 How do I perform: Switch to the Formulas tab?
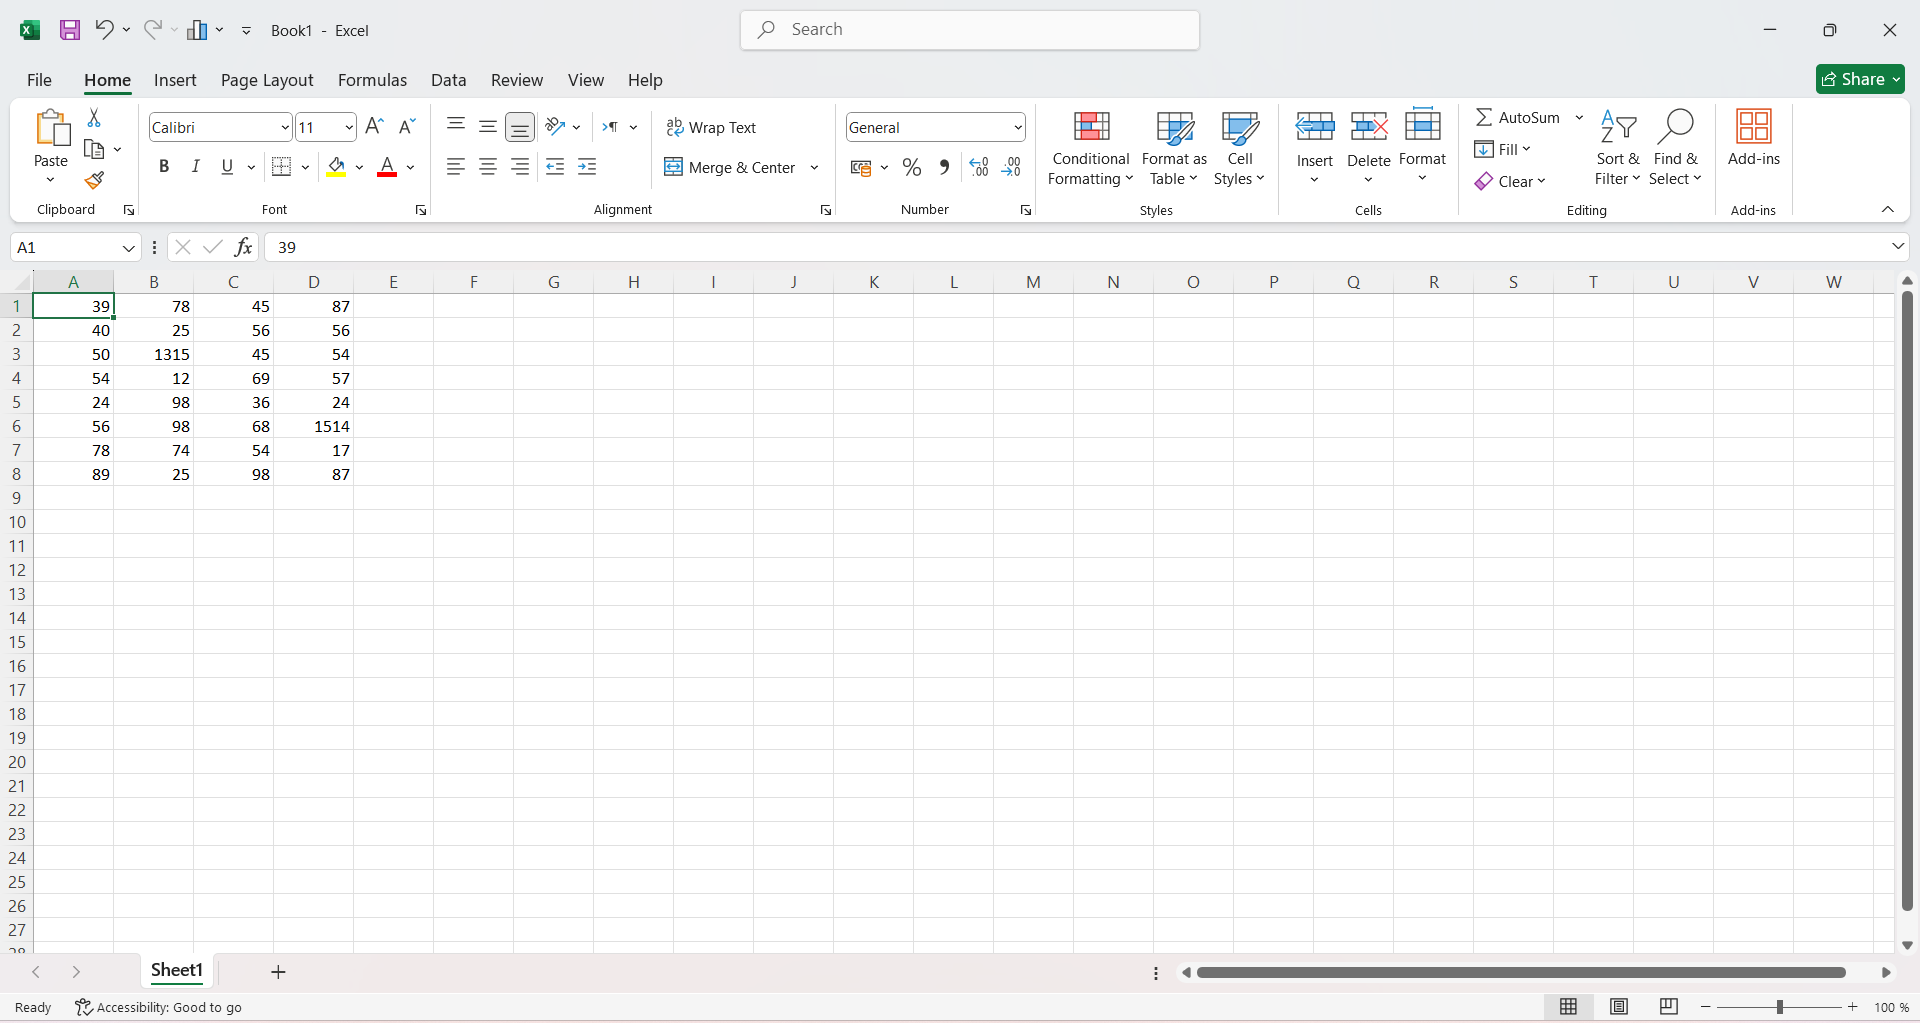click(x=372, y=80)
